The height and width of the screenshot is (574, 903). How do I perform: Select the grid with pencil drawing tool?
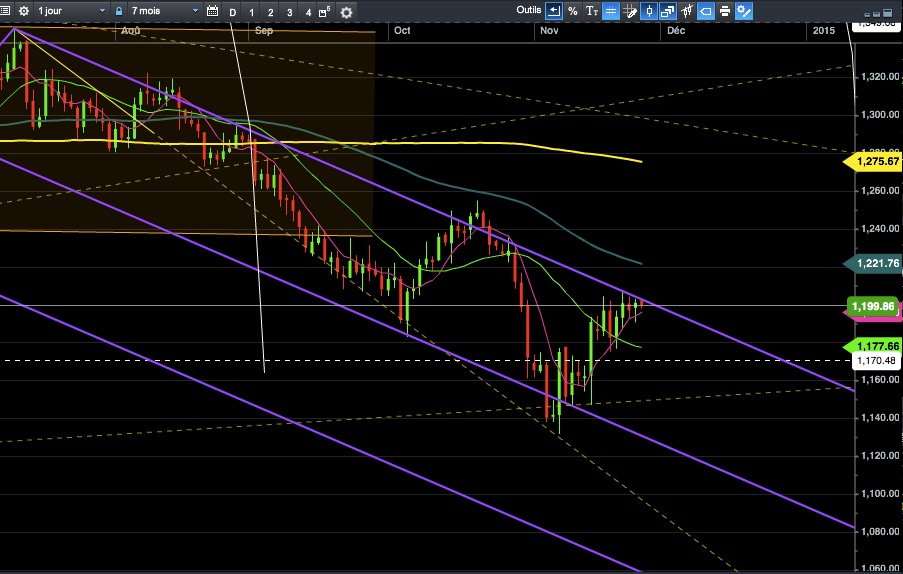tap(630, 11)
